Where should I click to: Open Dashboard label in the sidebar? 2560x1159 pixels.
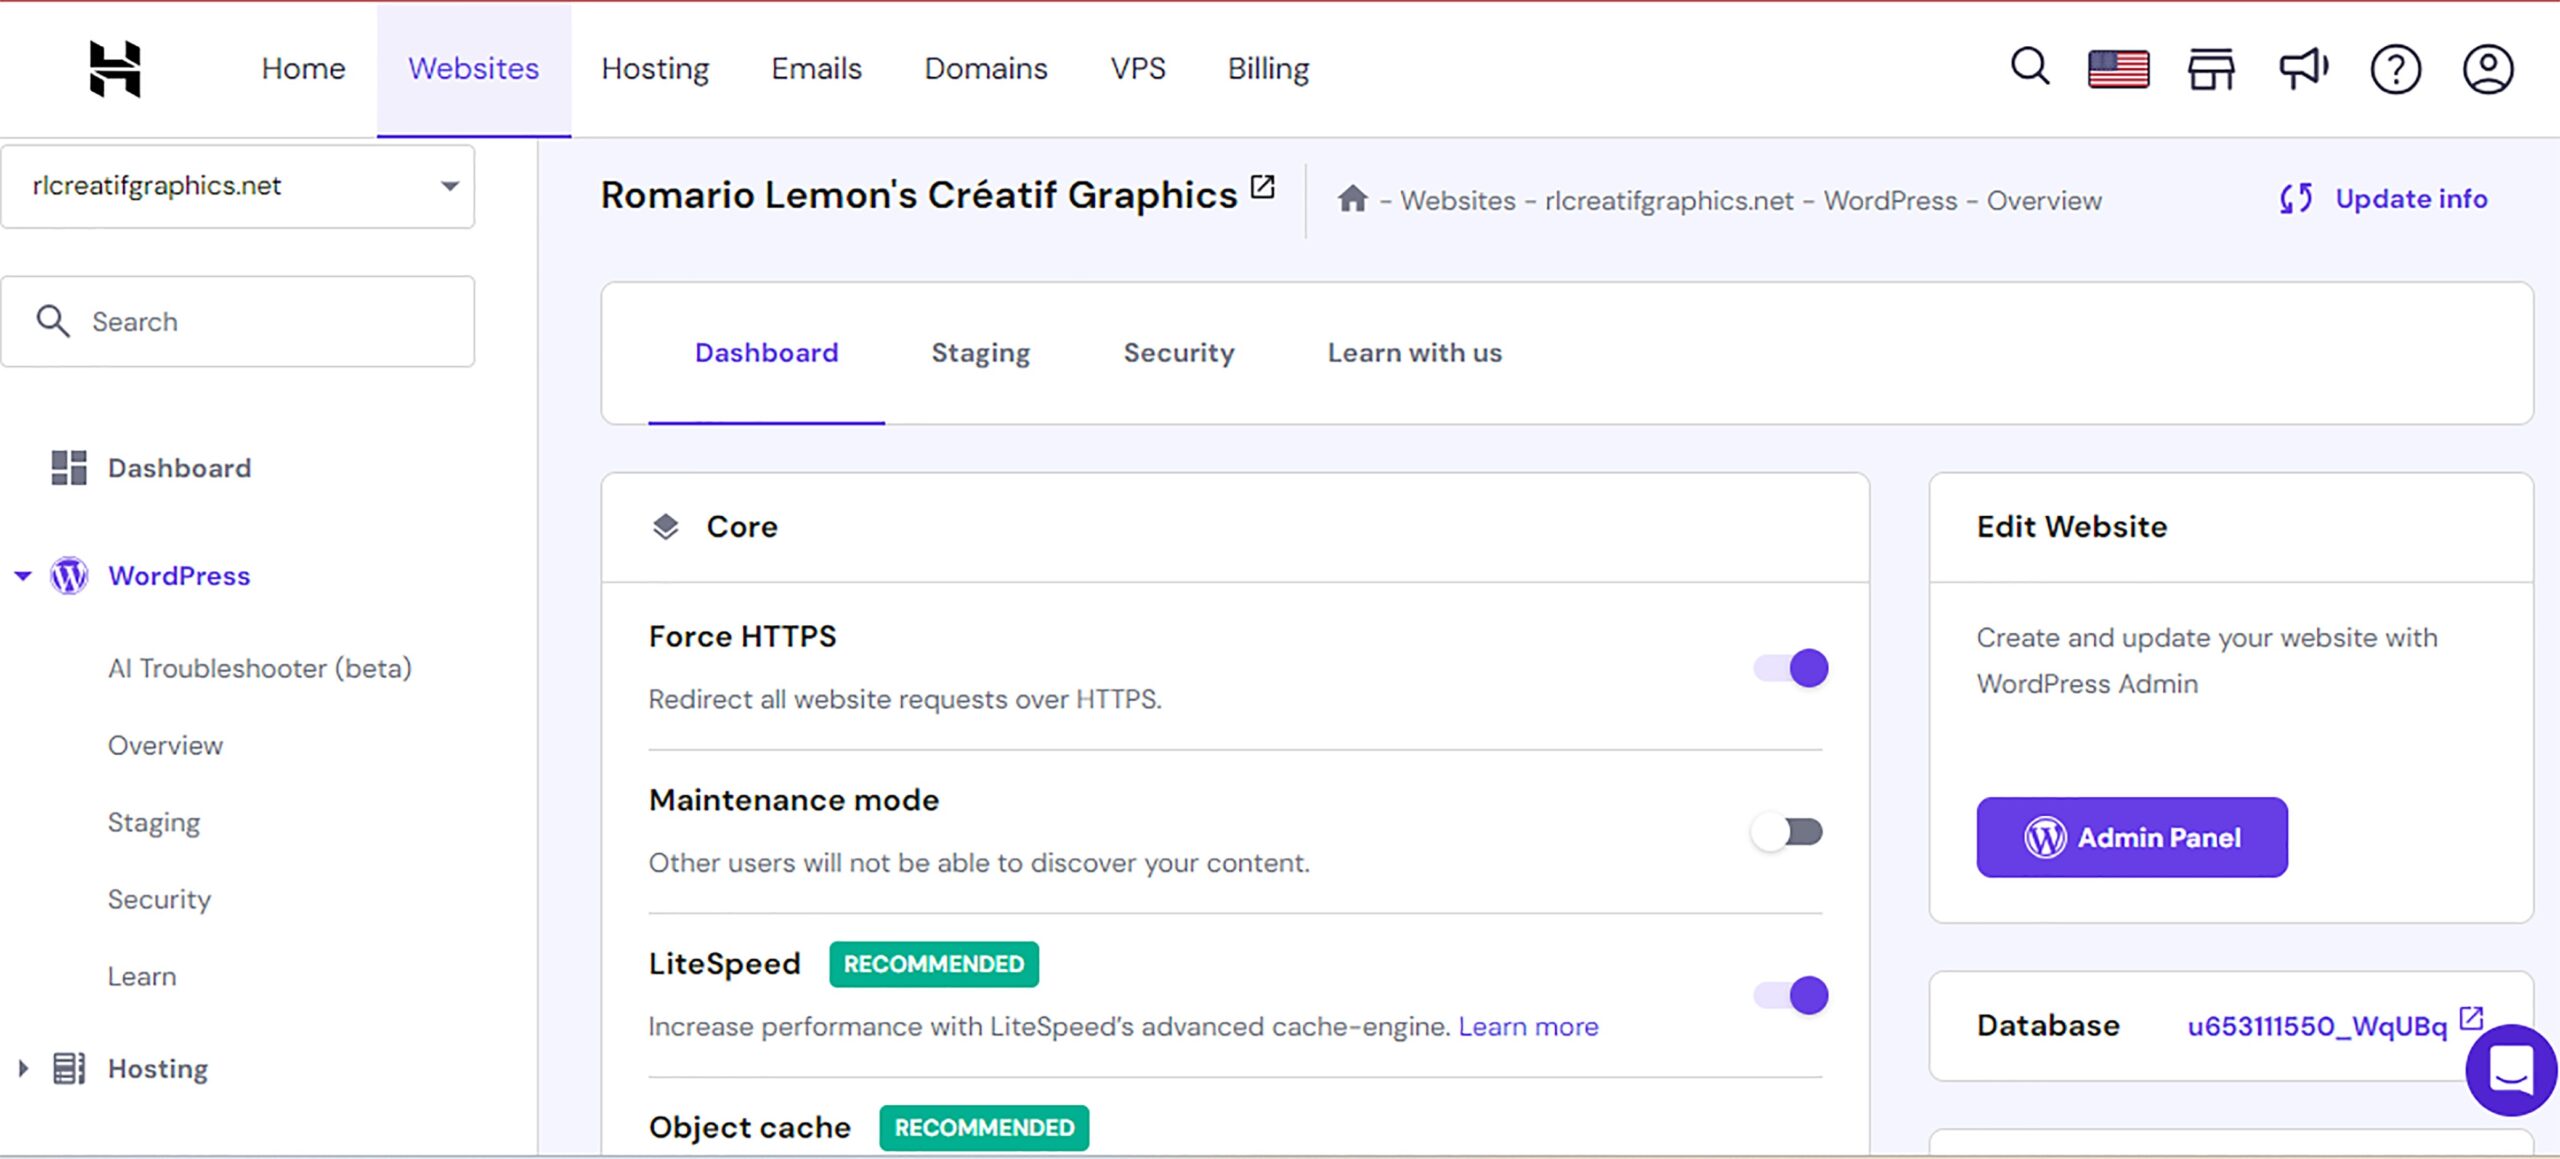pyautogui.click(x=179, y=467)
